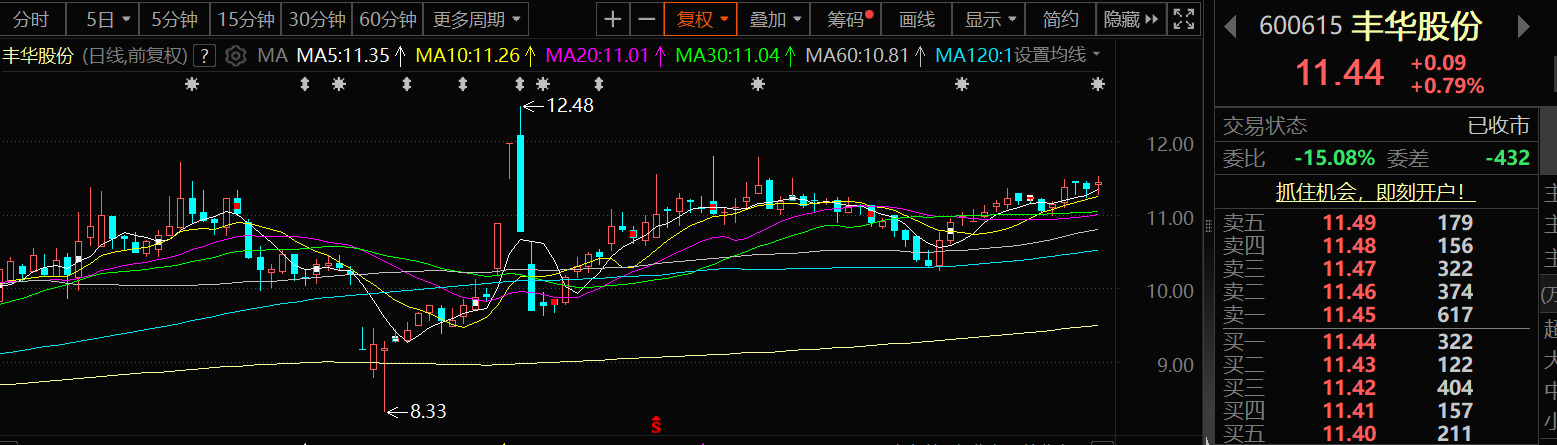This screenshot has width=1557, height=445.
Task: Click the 抓住机会,即刻开户 link
Action: click(1375, 192)
